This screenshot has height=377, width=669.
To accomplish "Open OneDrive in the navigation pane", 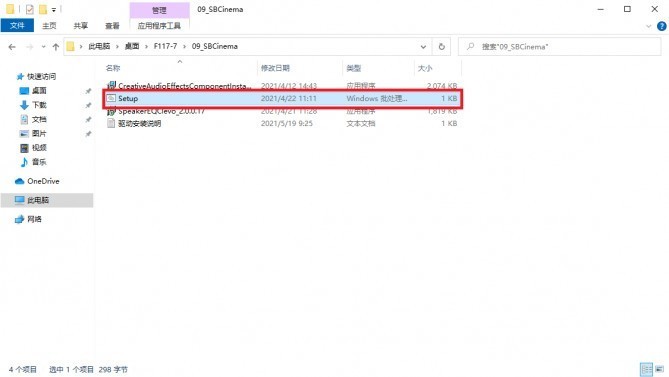I will click(x=43, y=181).
